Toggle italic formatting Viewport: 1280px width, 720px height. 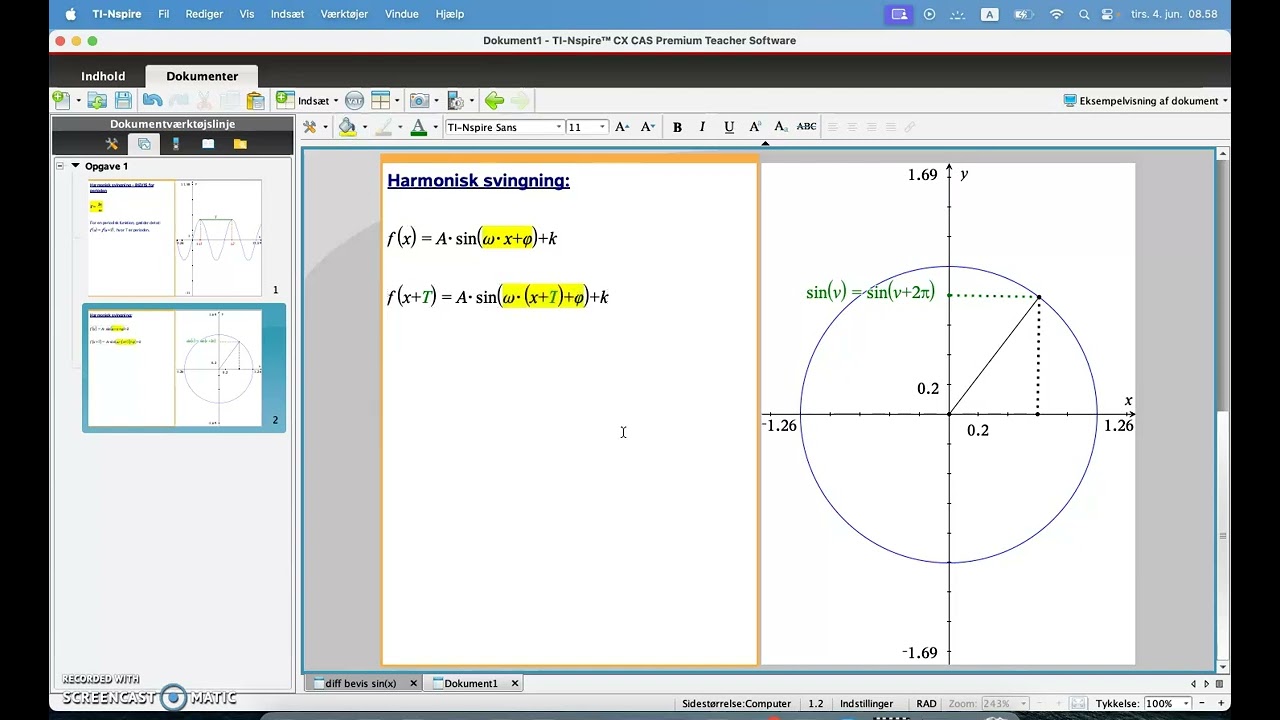[702, 127]
